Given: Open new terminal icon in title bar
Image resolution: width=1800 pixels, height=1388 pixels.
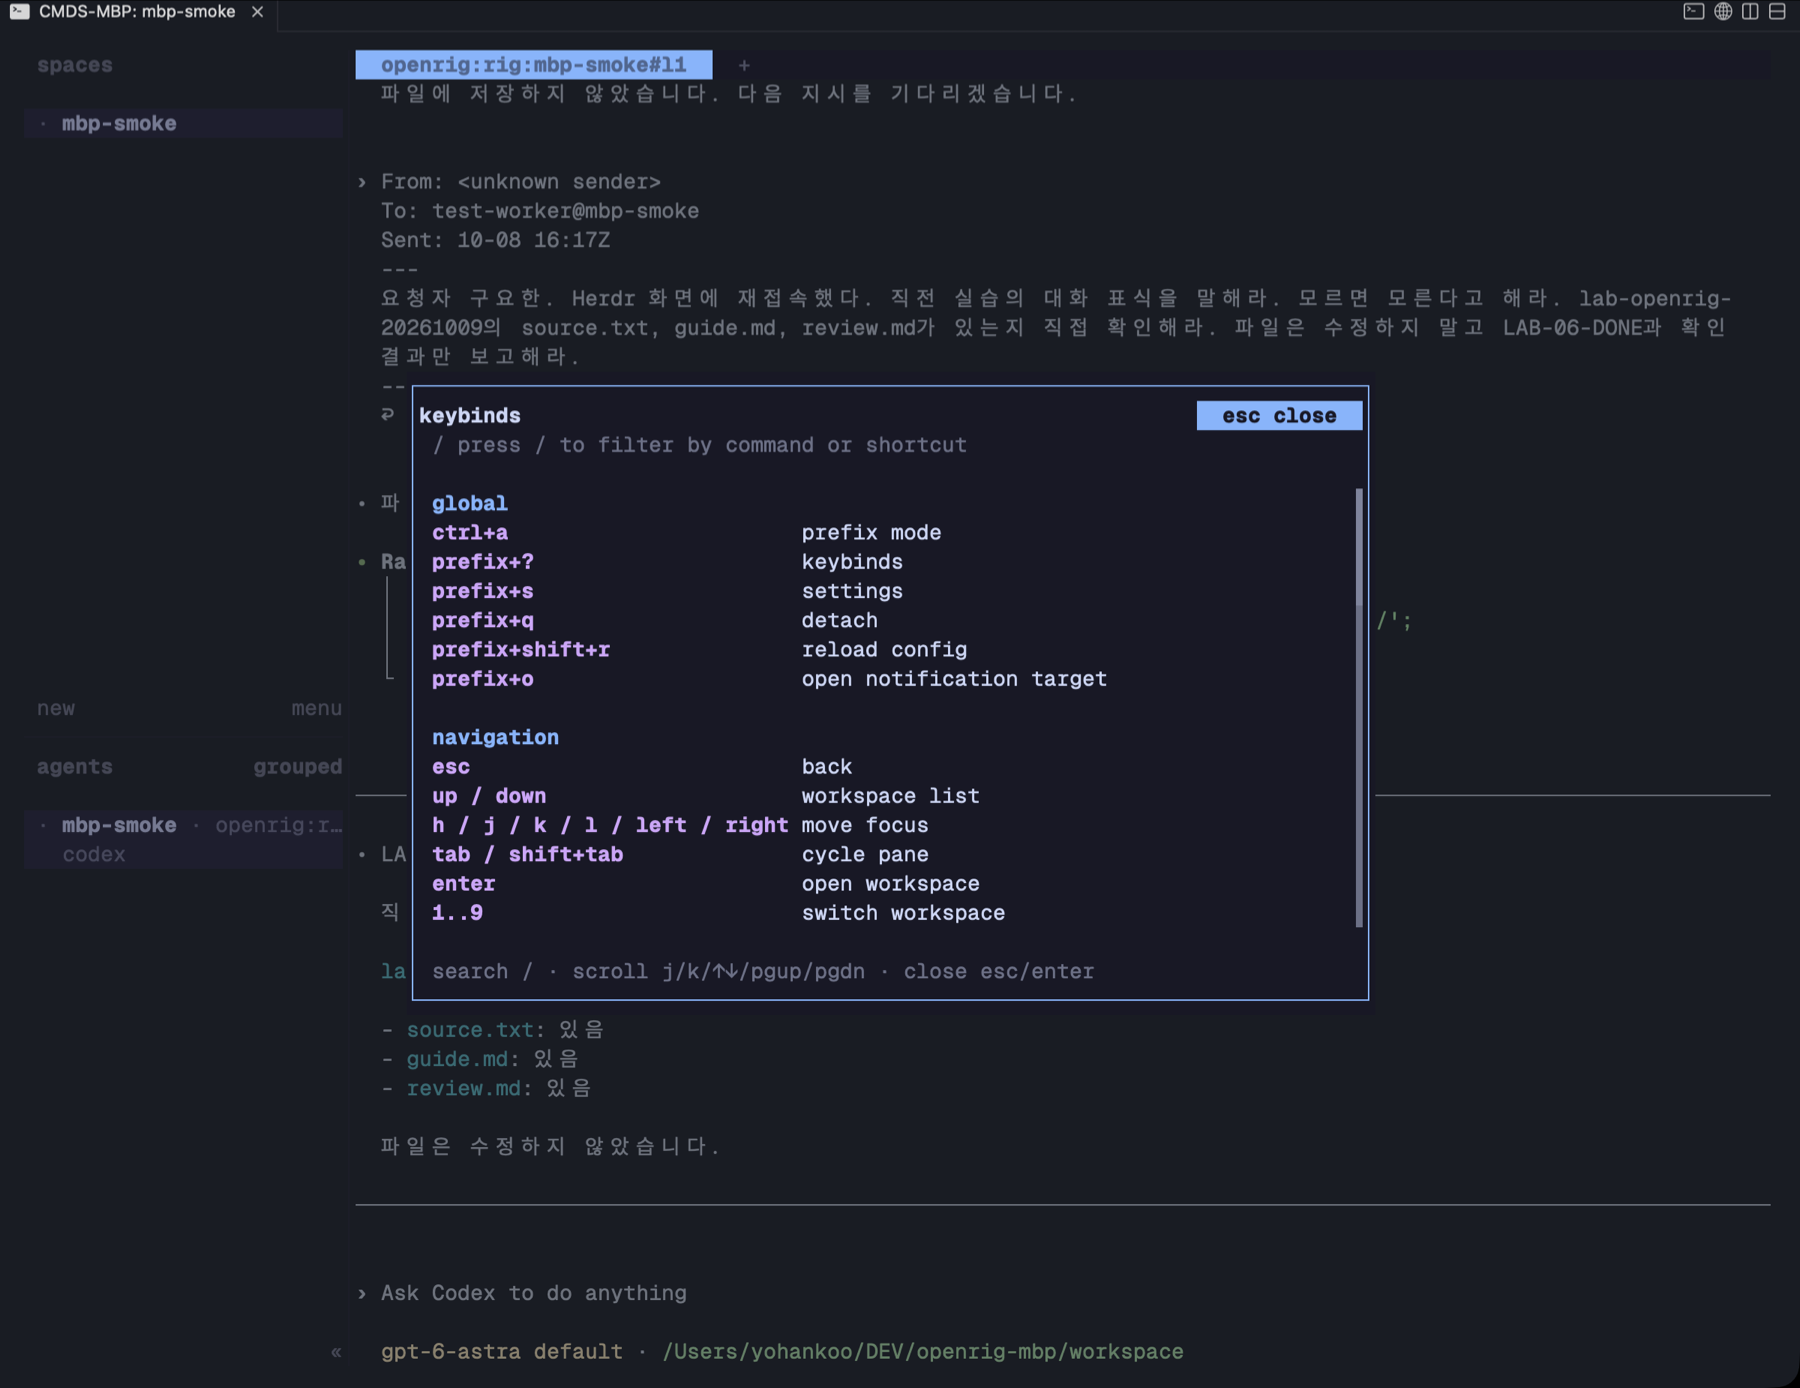Looking at the screenshot, I should tap(1693, 12).
